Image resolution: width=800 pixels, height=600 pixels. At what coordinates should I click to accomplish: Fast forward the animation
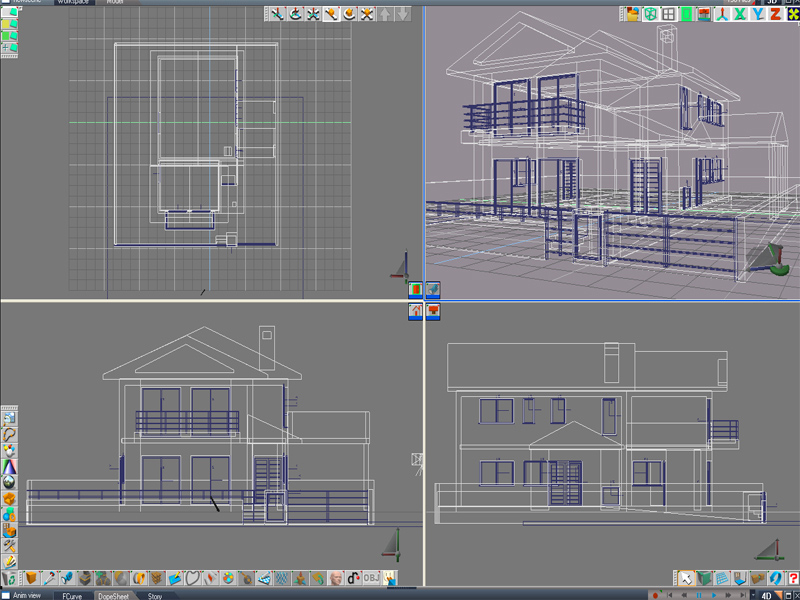pyautogui.click(x=728, y=595)
